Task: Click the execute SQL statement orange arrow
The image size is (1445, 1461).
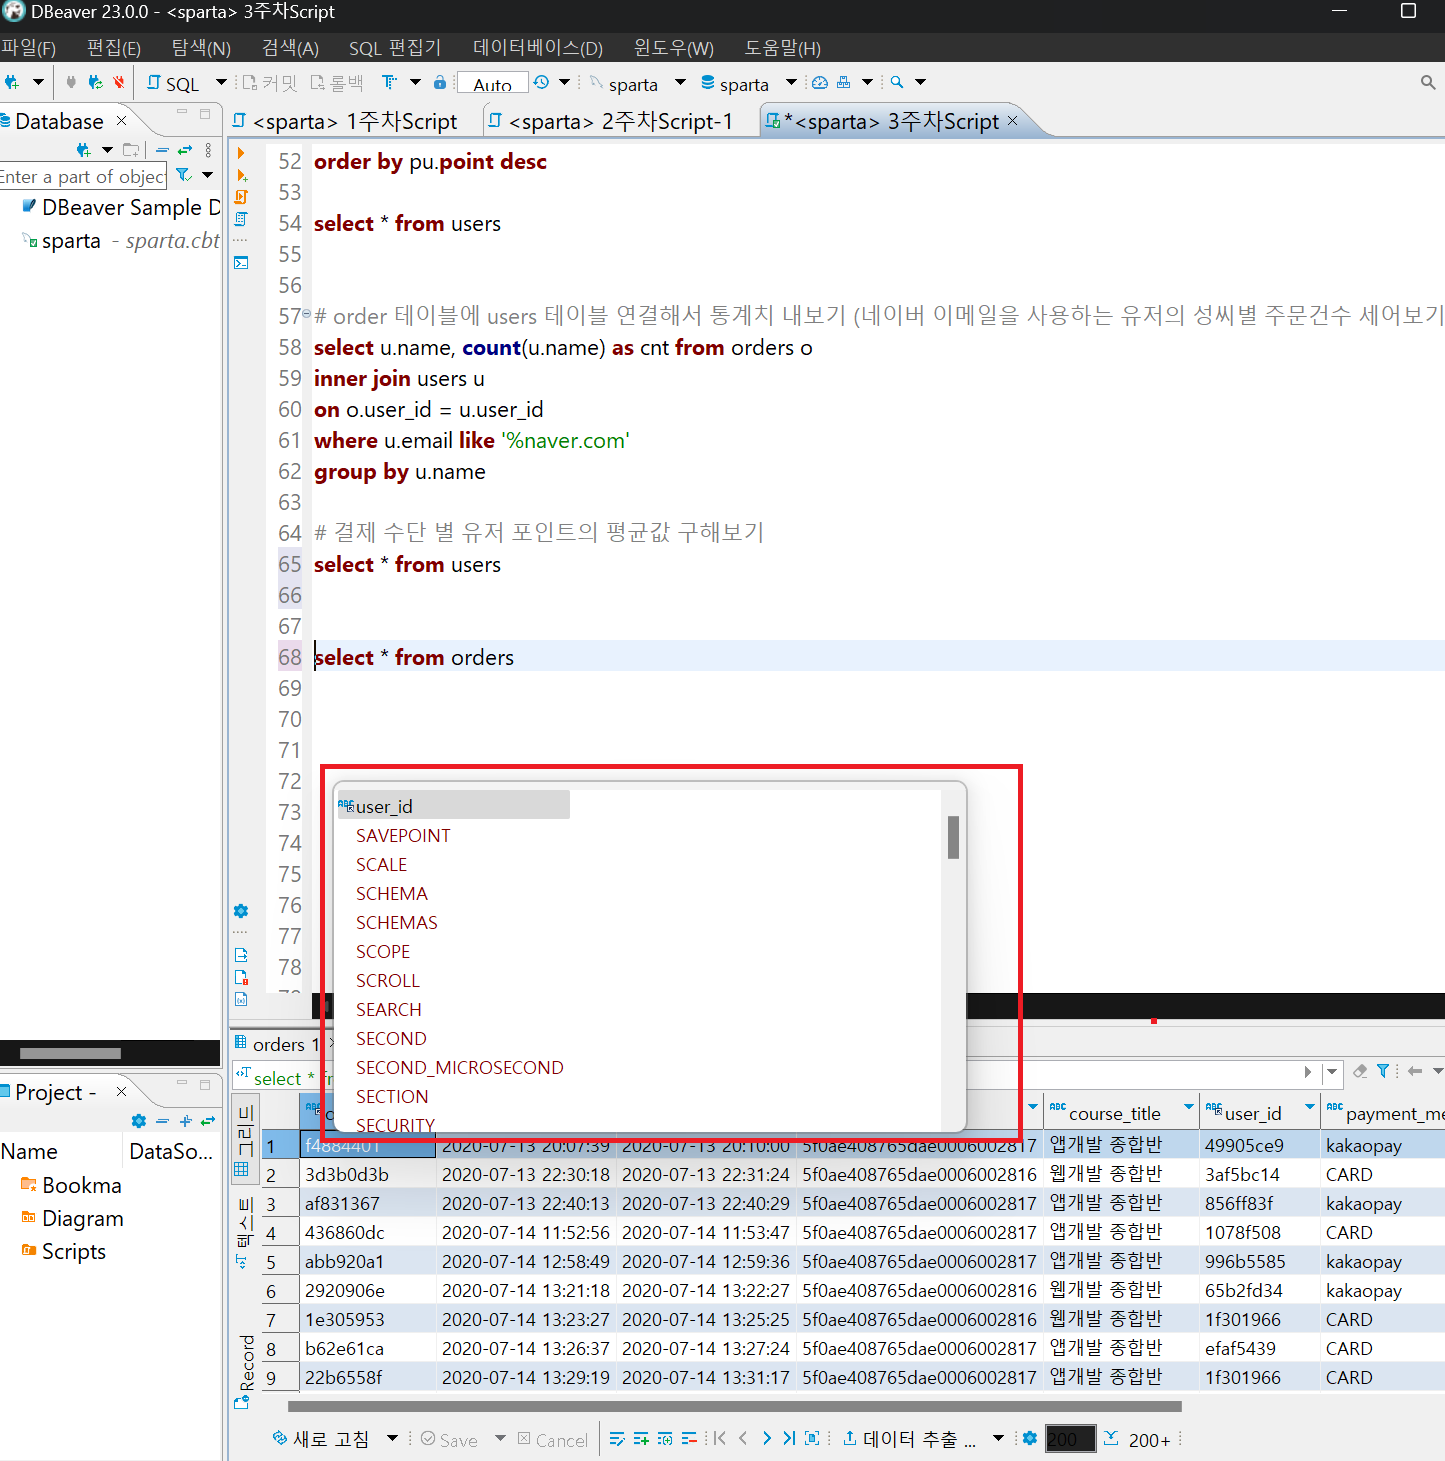Action: point(241,154)
